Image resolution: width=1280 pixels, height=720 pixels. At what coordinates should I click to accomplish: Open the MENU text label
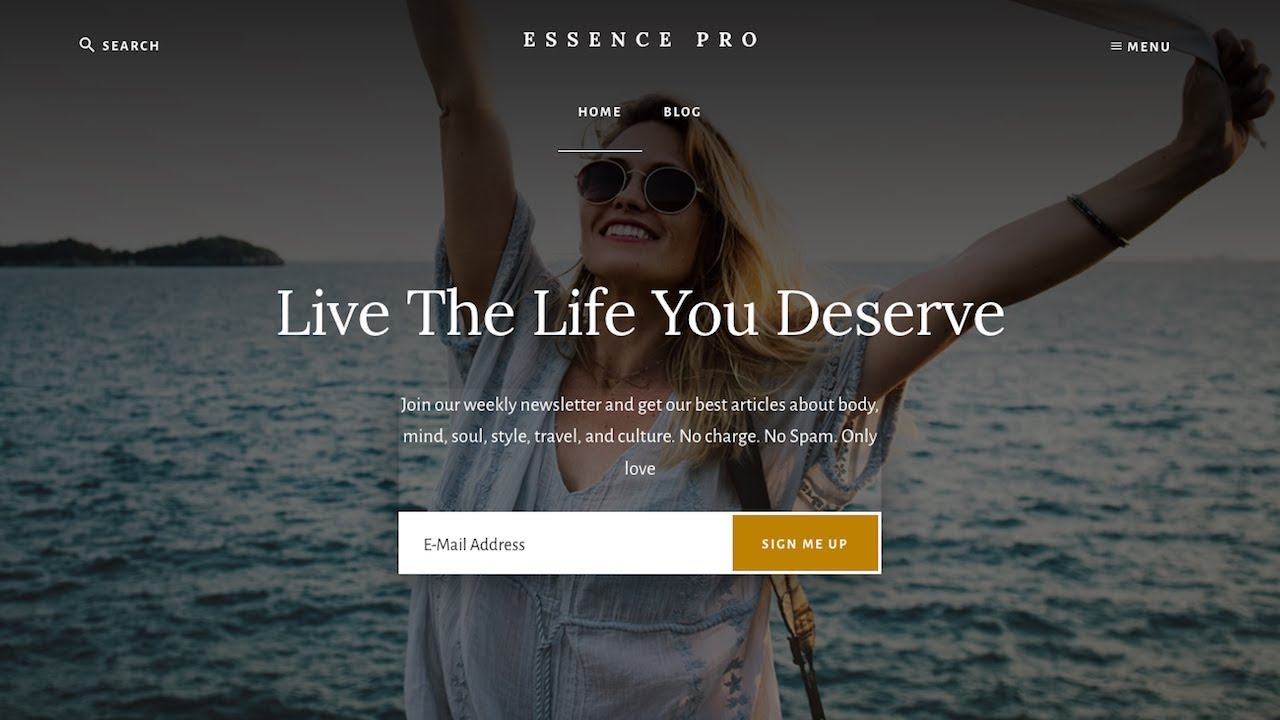click(1149, 47)
